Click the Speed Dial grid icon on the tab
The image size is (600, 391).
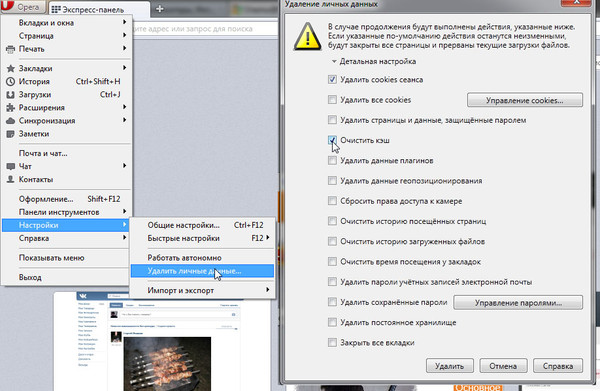(x=56, y=10)
